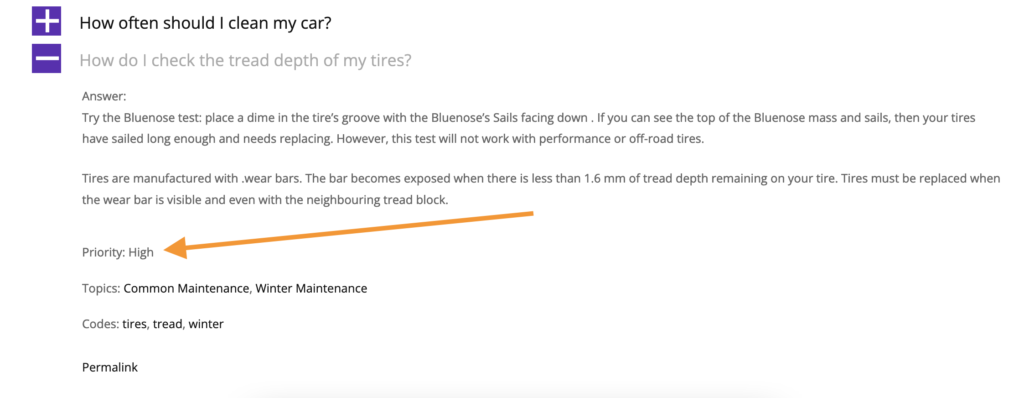
Task: Click the "Topics:" label
Action: (101, 288)
